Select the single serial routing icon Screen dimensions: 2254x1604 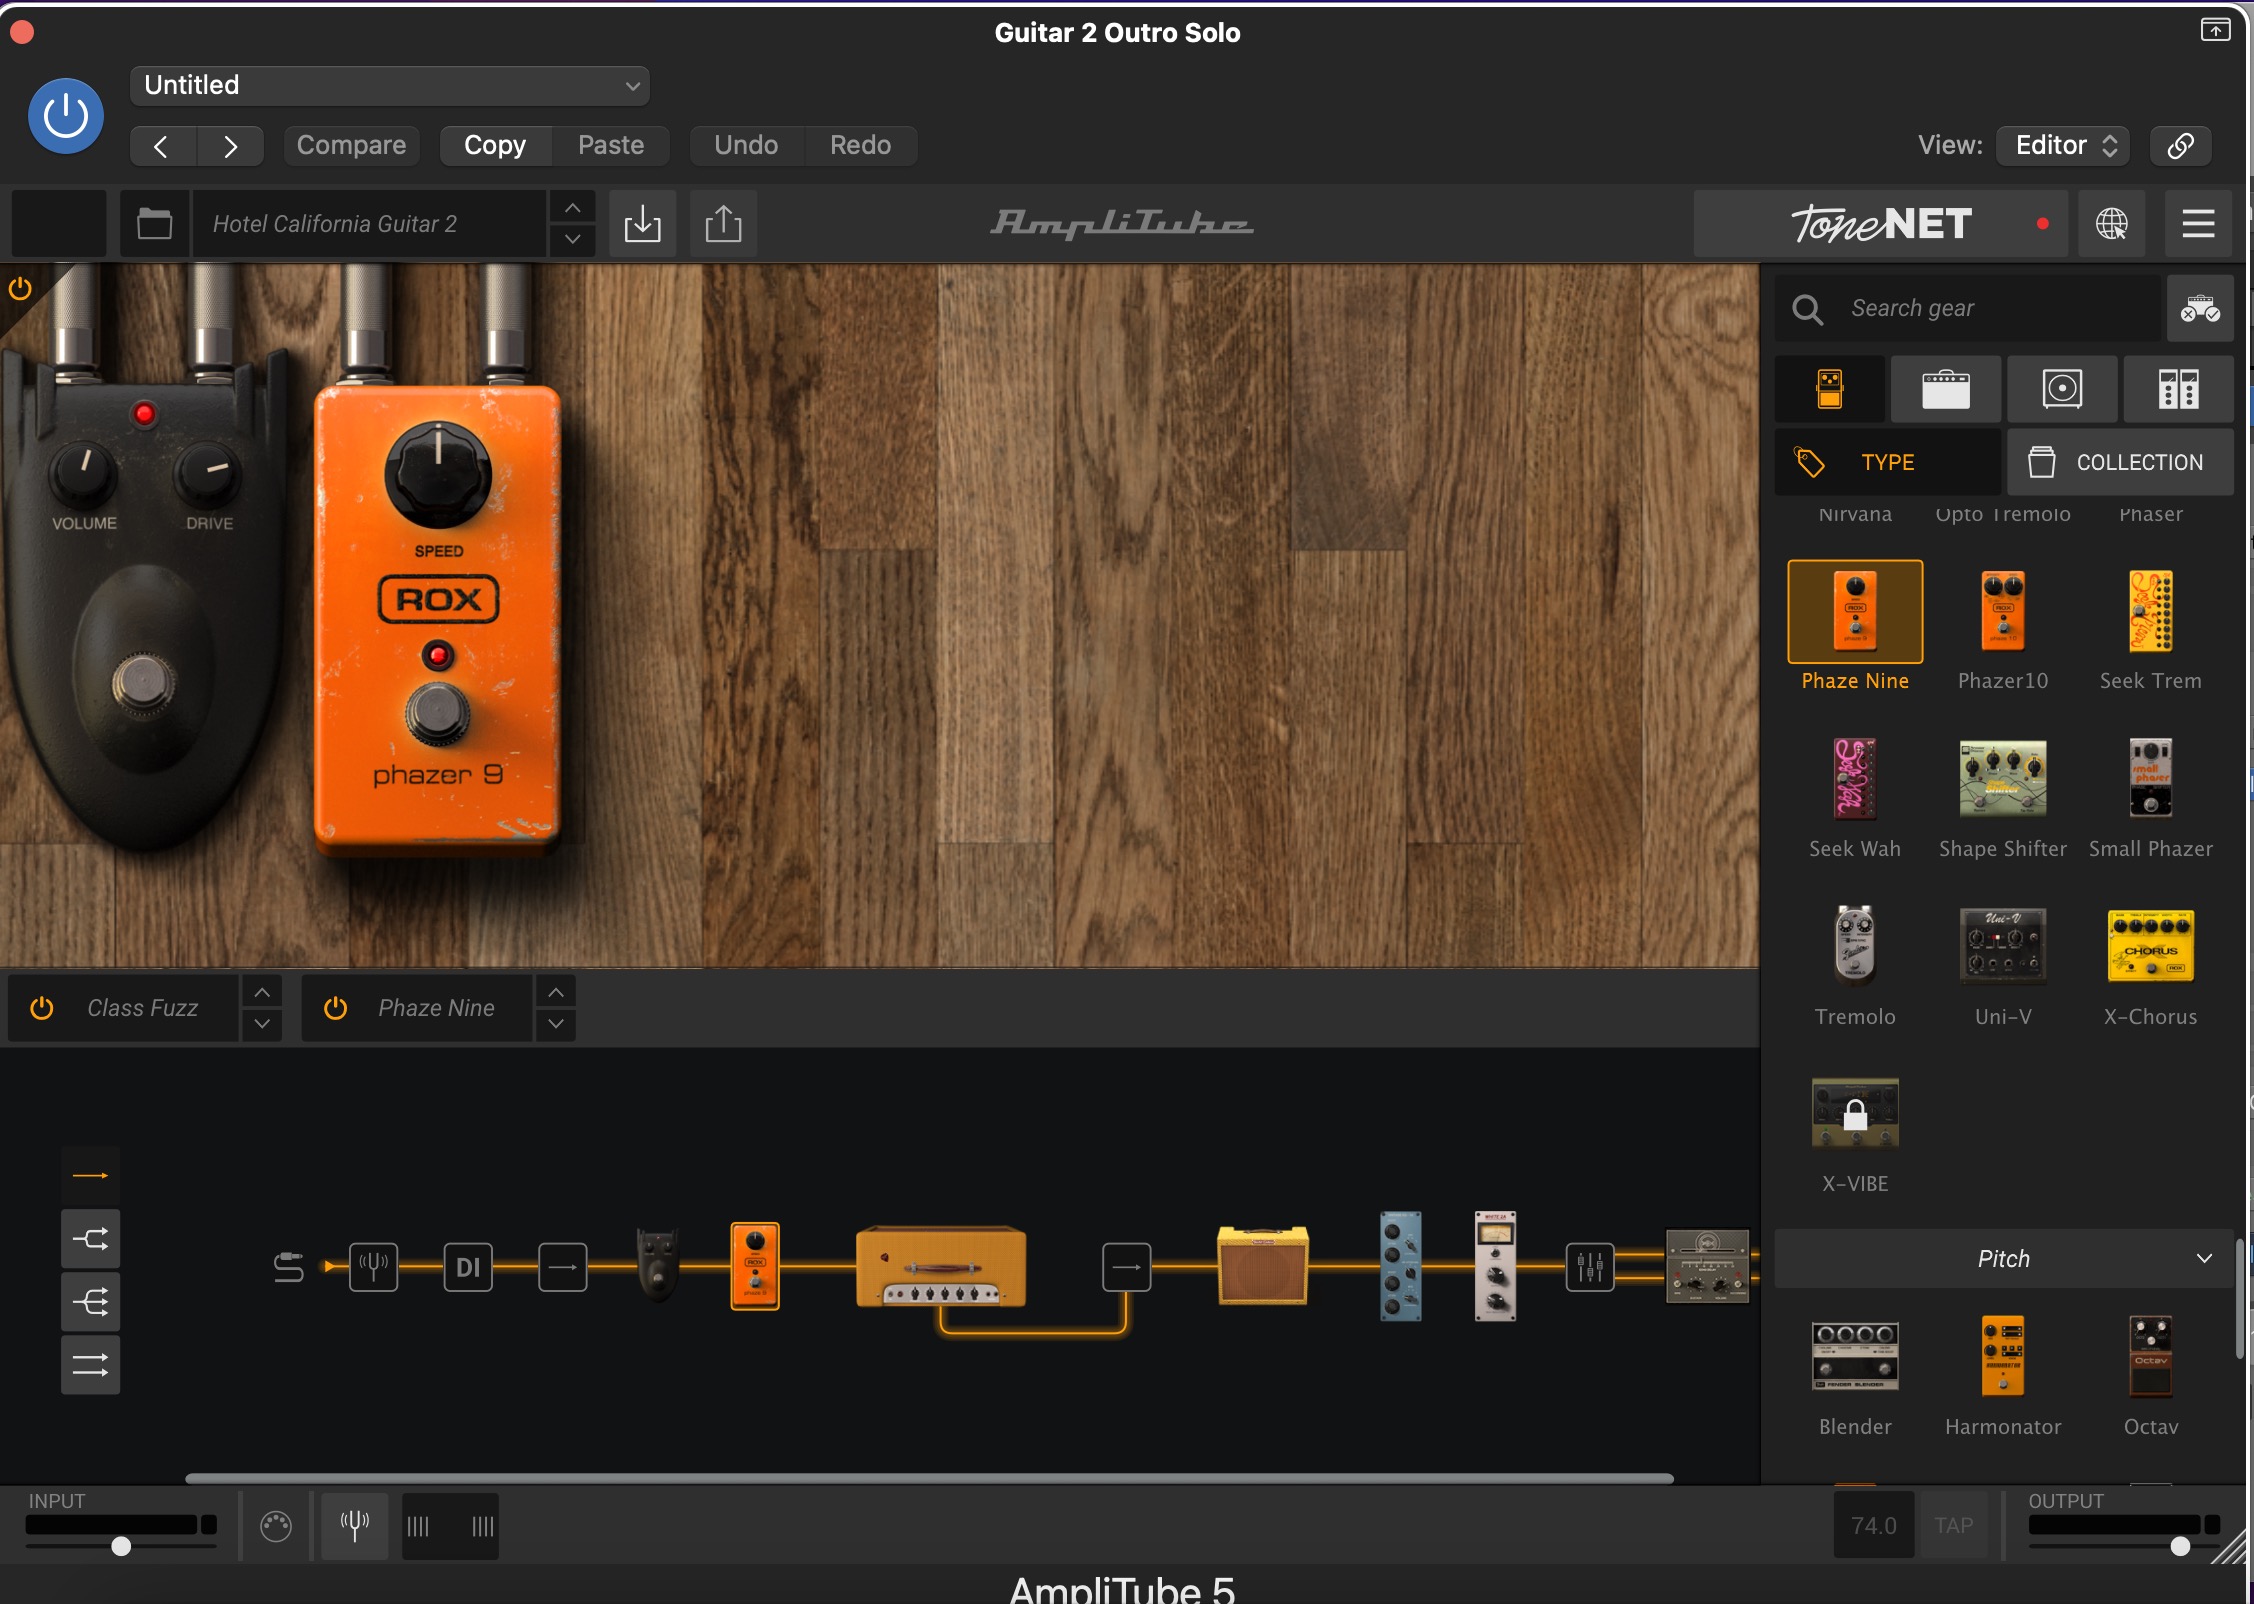(90, 1176)
